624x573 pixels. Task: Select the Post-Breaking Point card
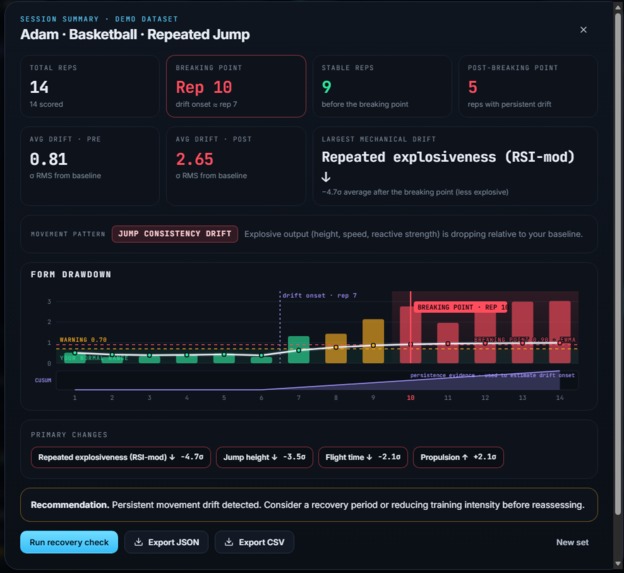pyautogui.click(x=528, y=86)
